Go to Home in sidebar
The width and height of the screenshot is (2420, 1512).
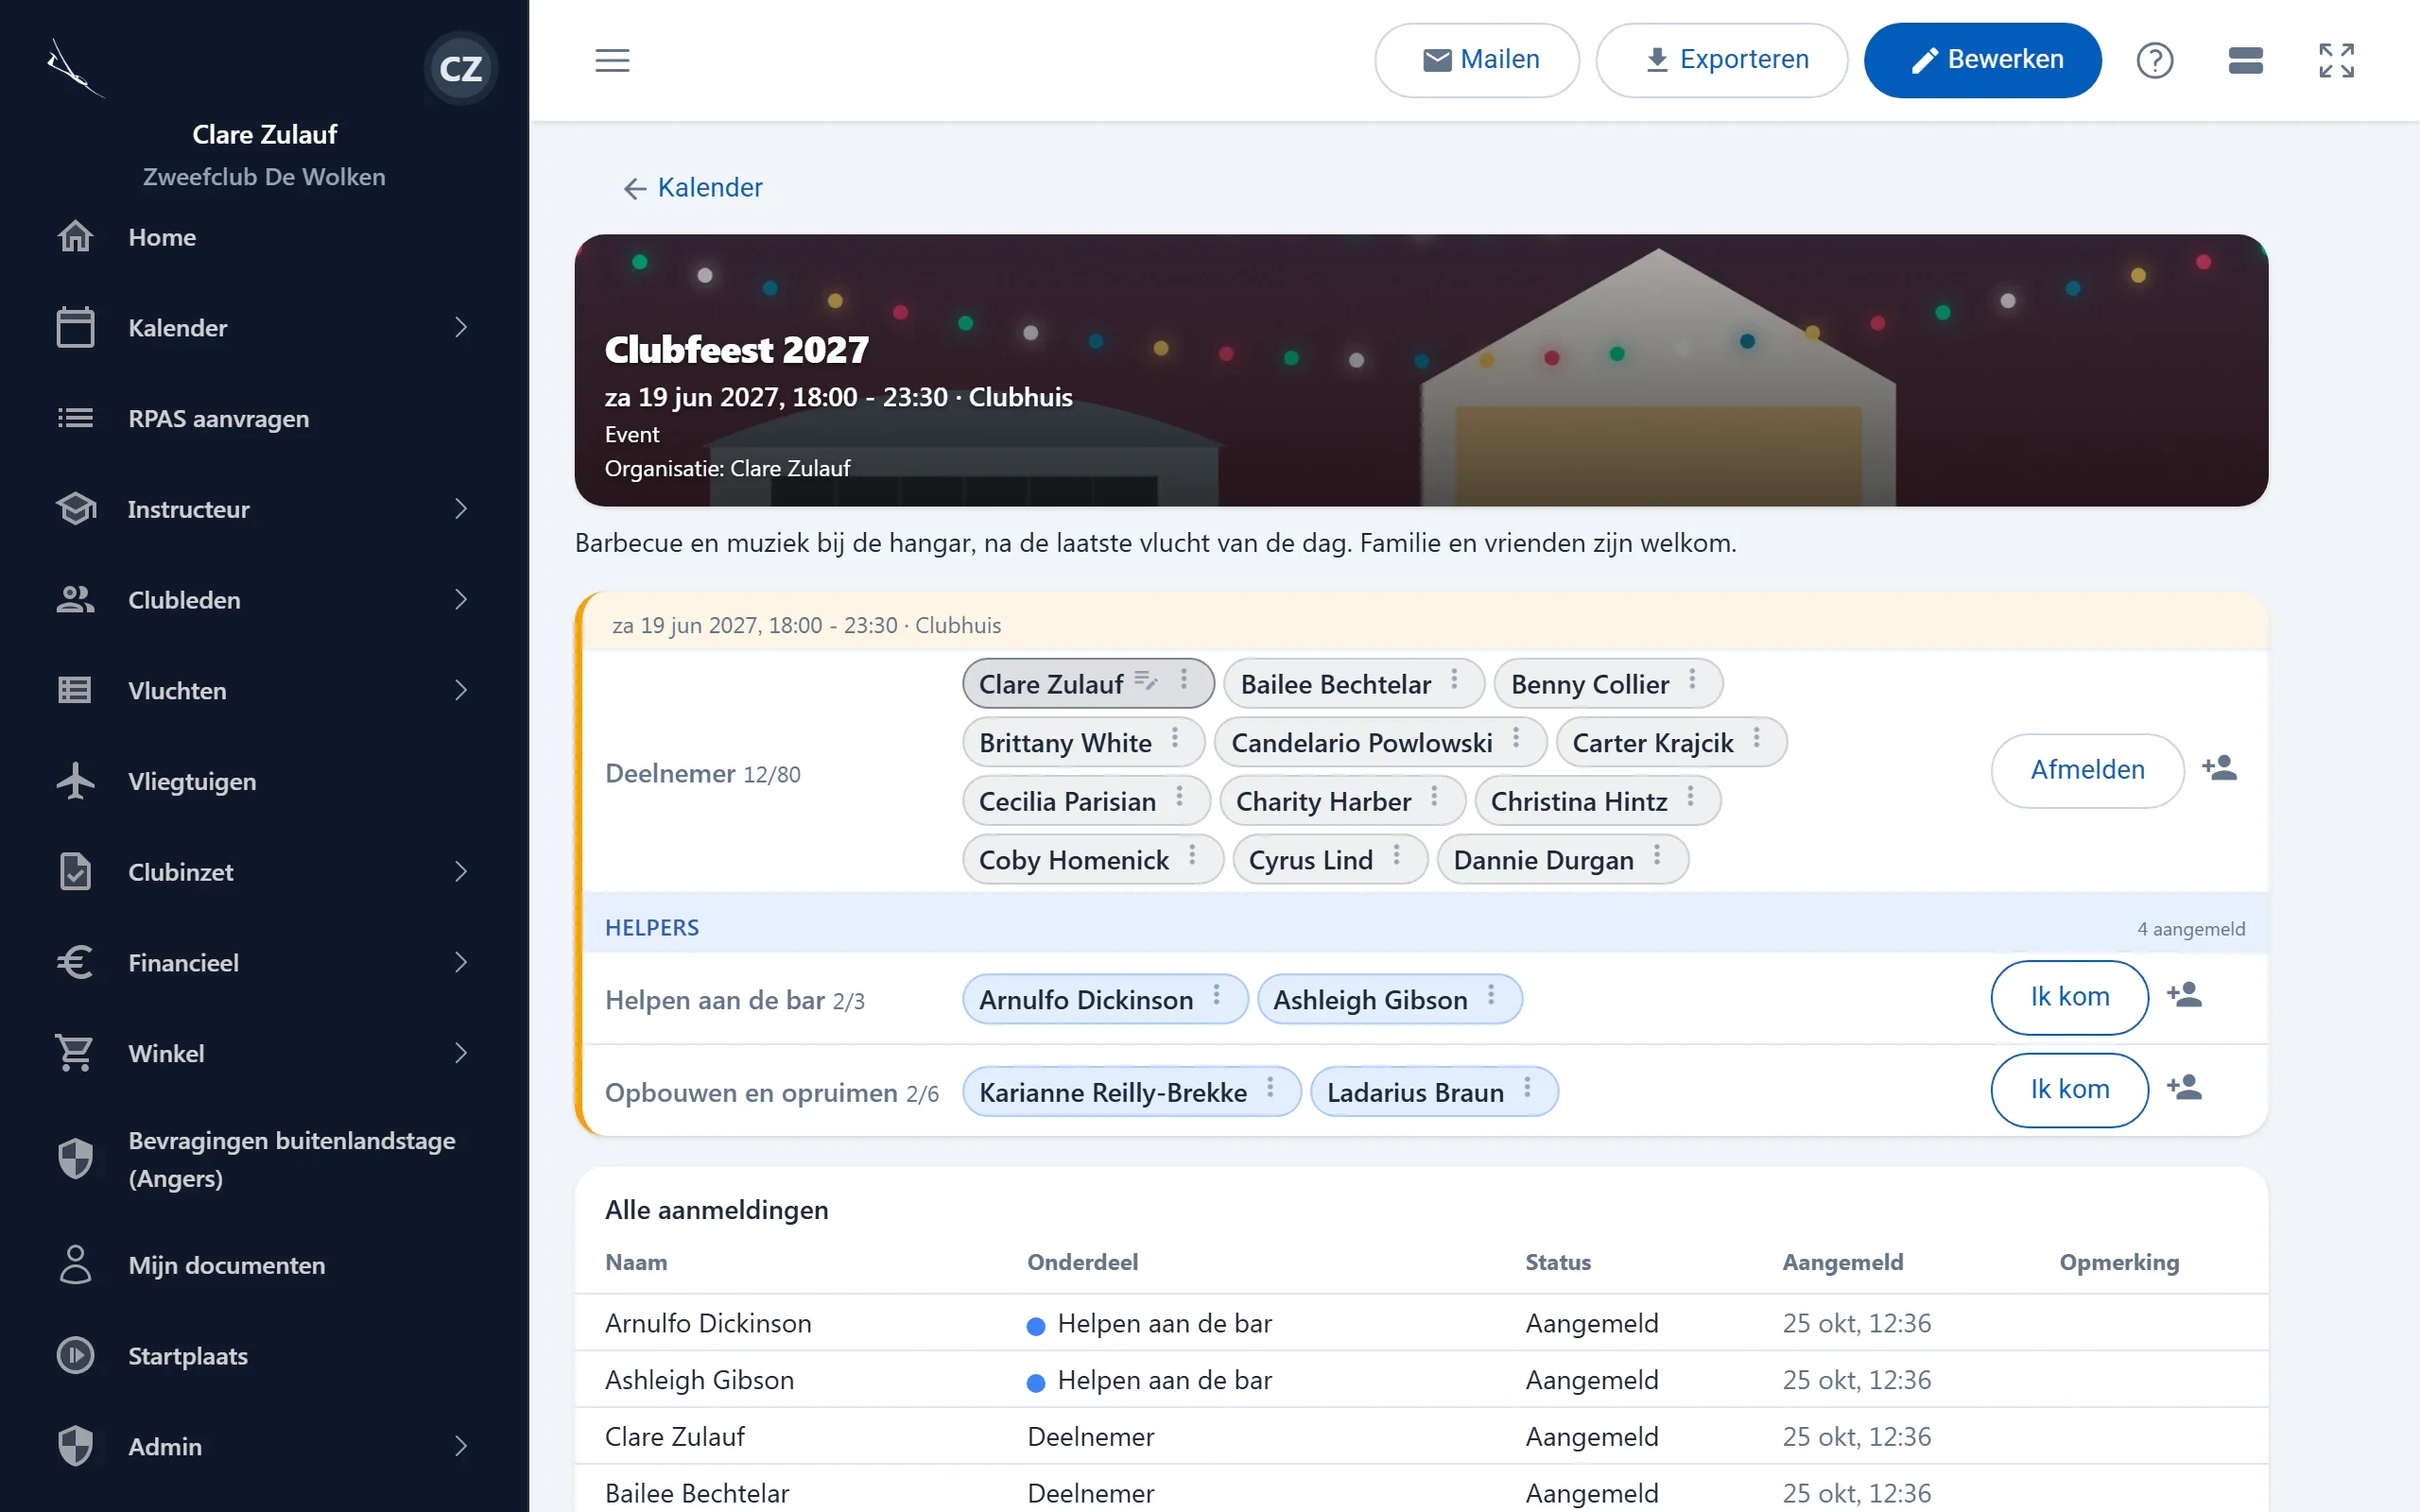[264, 237]
